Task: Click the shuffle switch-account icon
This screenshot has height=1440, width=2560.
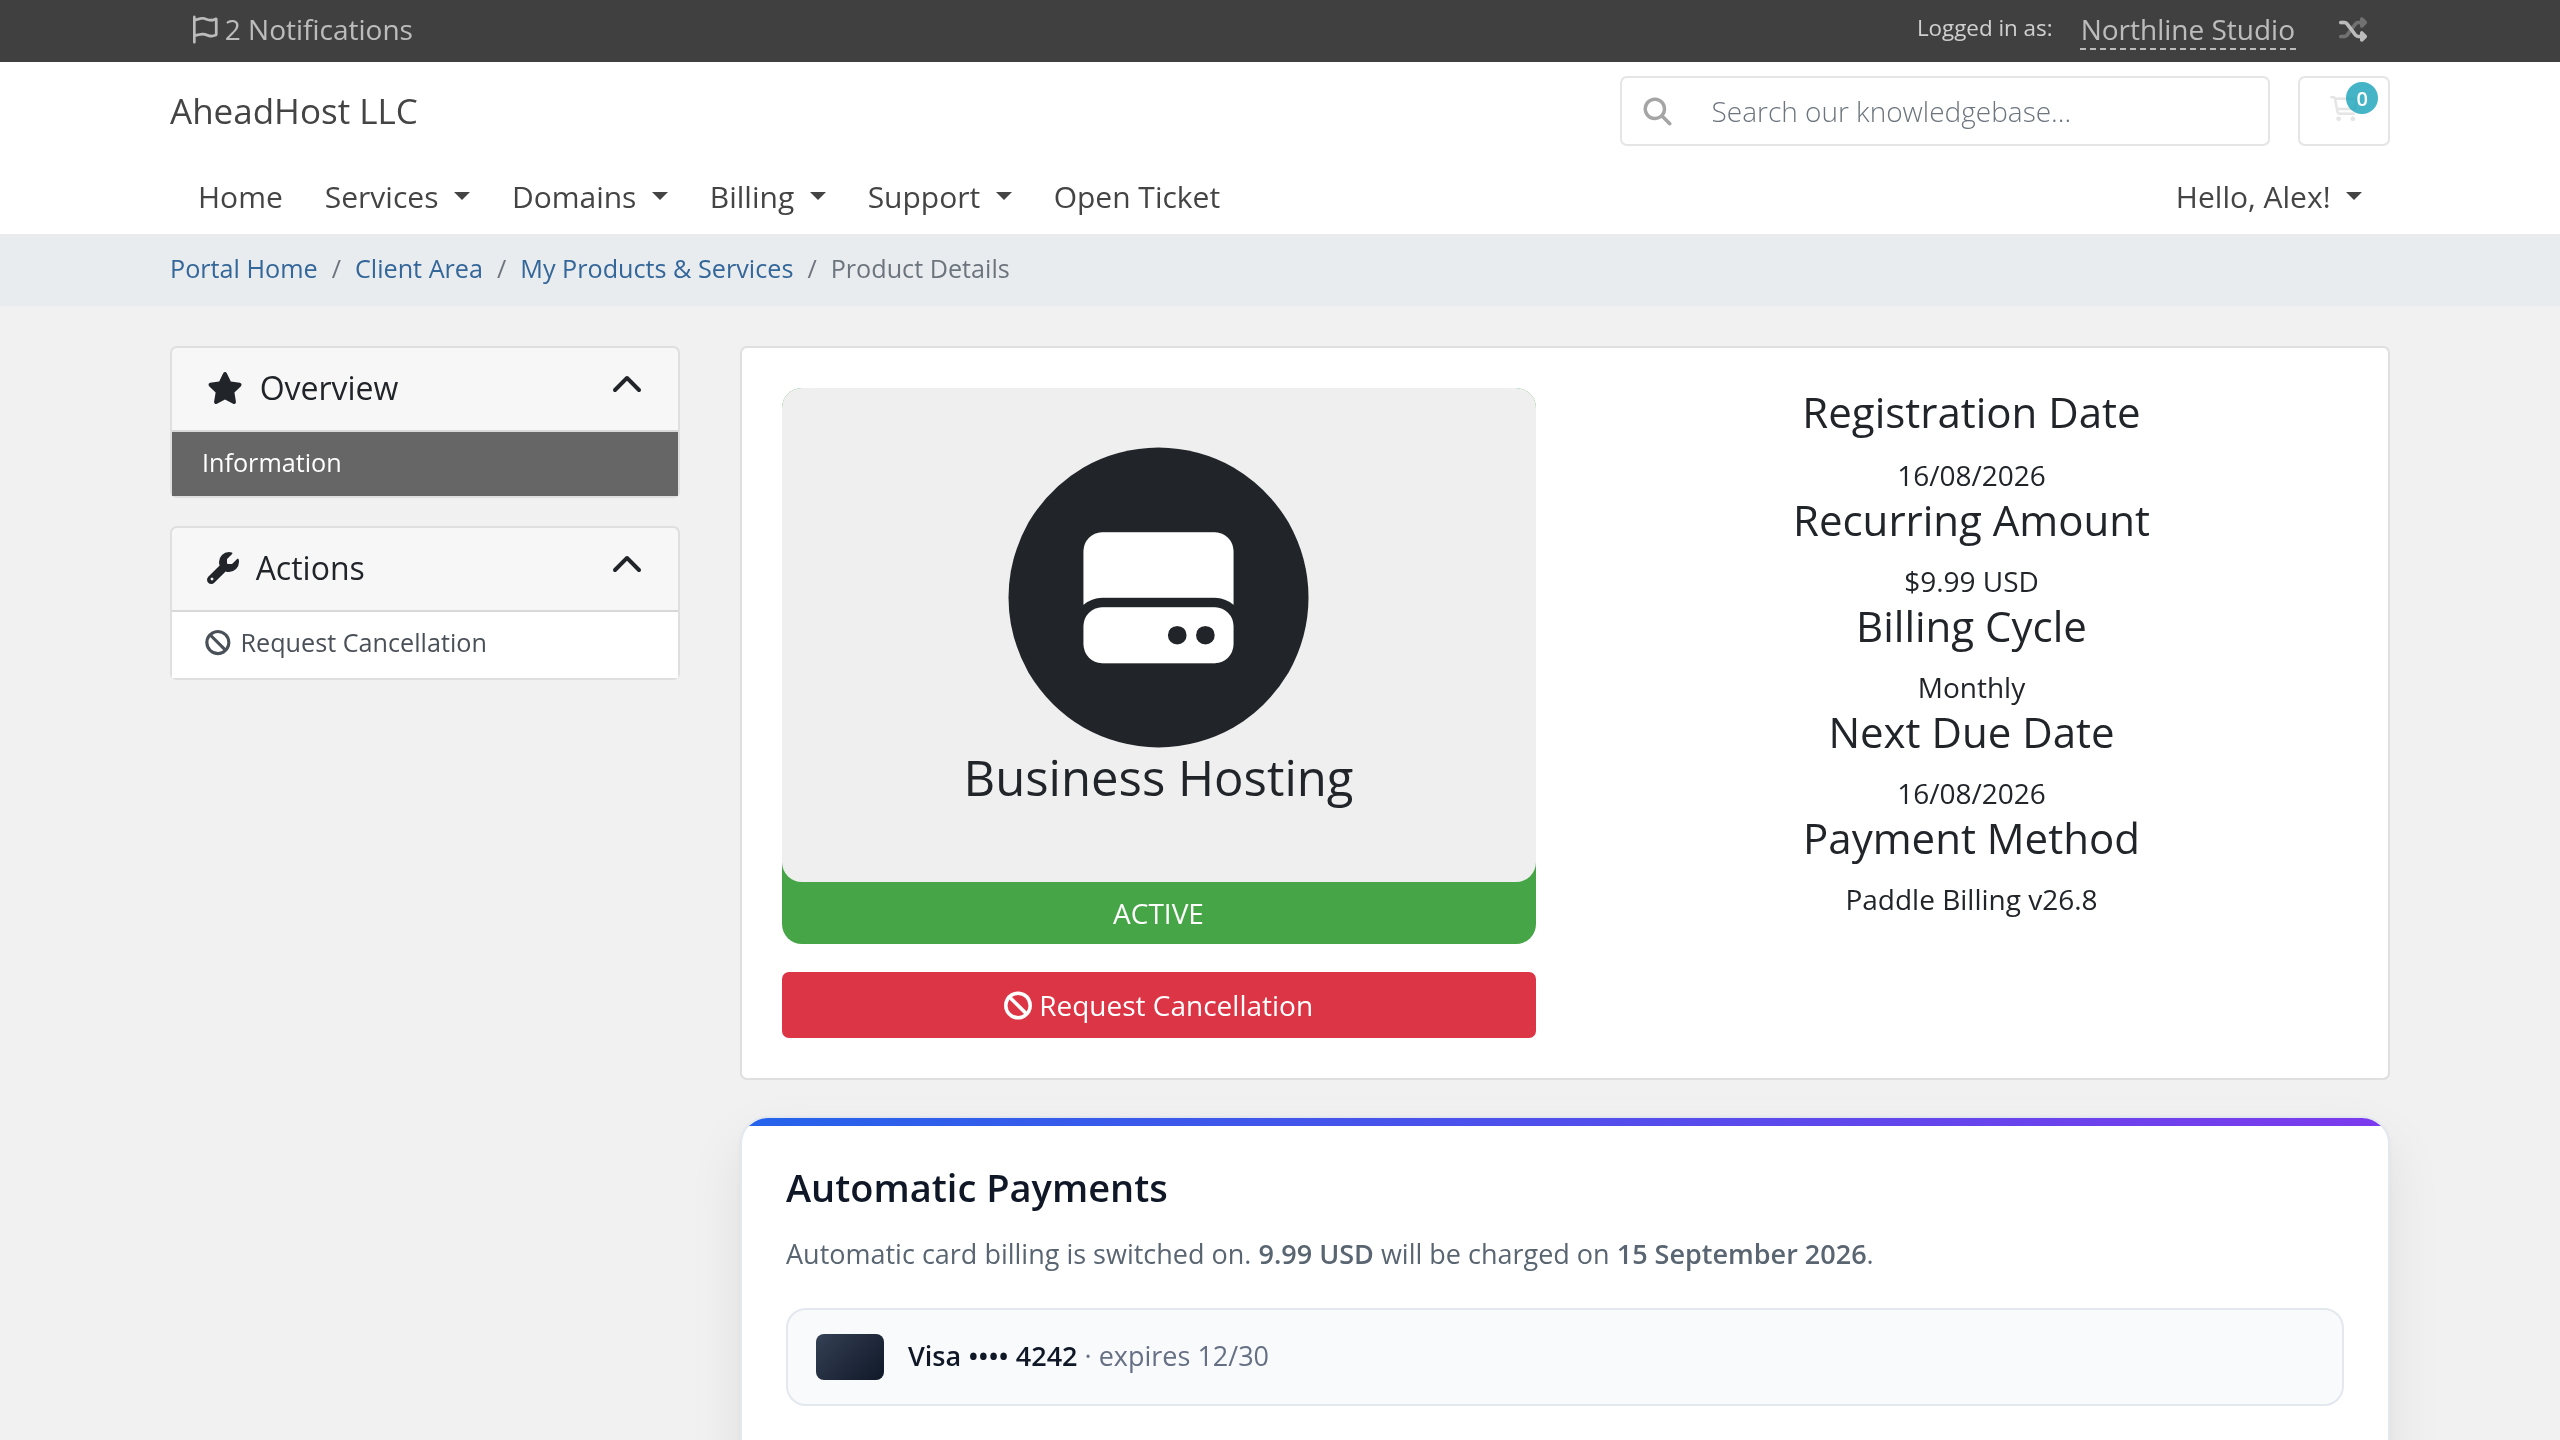Action: click(2352, 30)
